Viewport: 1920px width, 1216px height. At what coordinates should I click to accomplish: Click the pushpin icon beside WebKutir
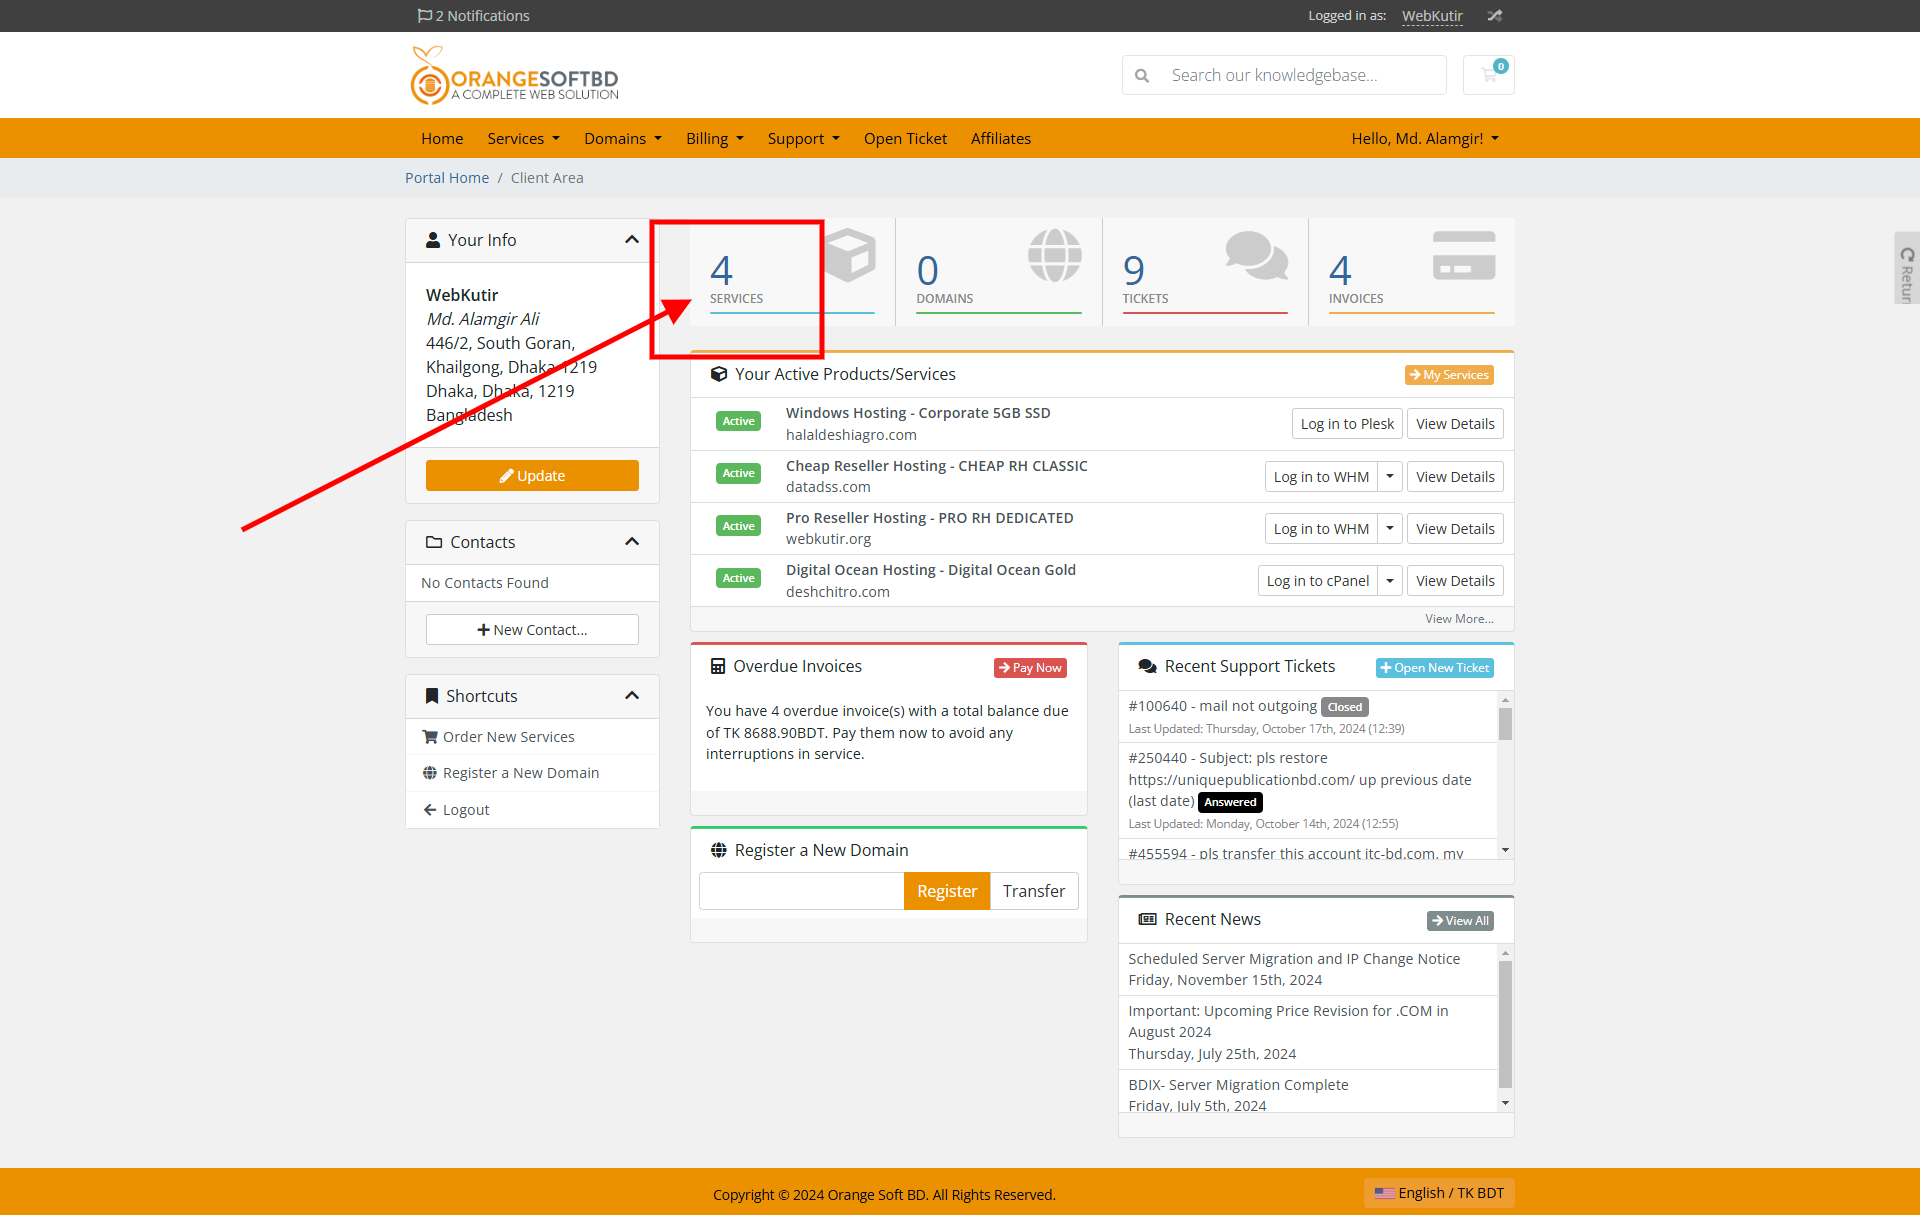[x=1493, y=15]
